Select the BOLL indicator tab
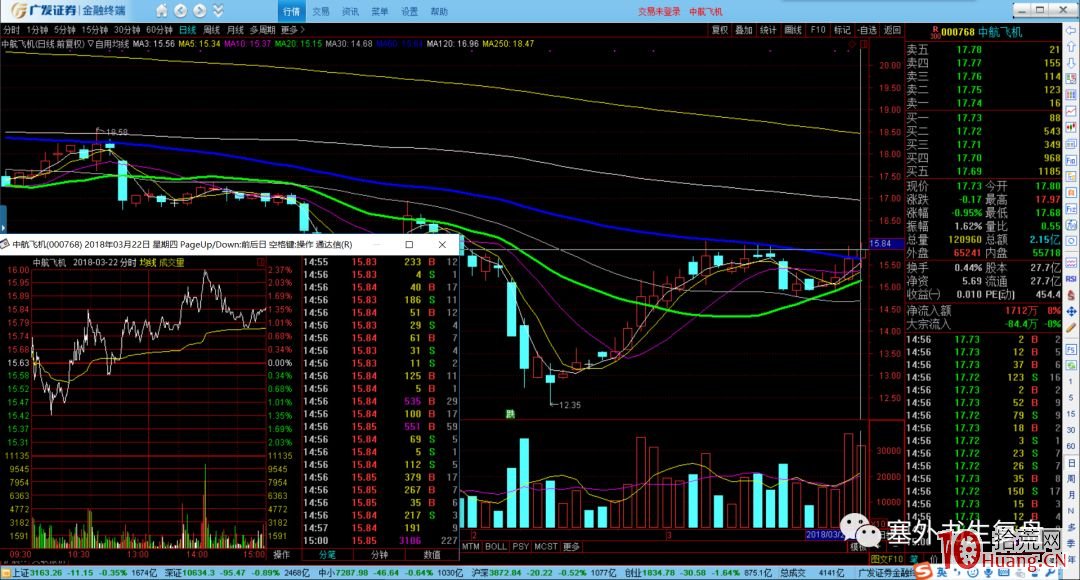 (496, 547)
